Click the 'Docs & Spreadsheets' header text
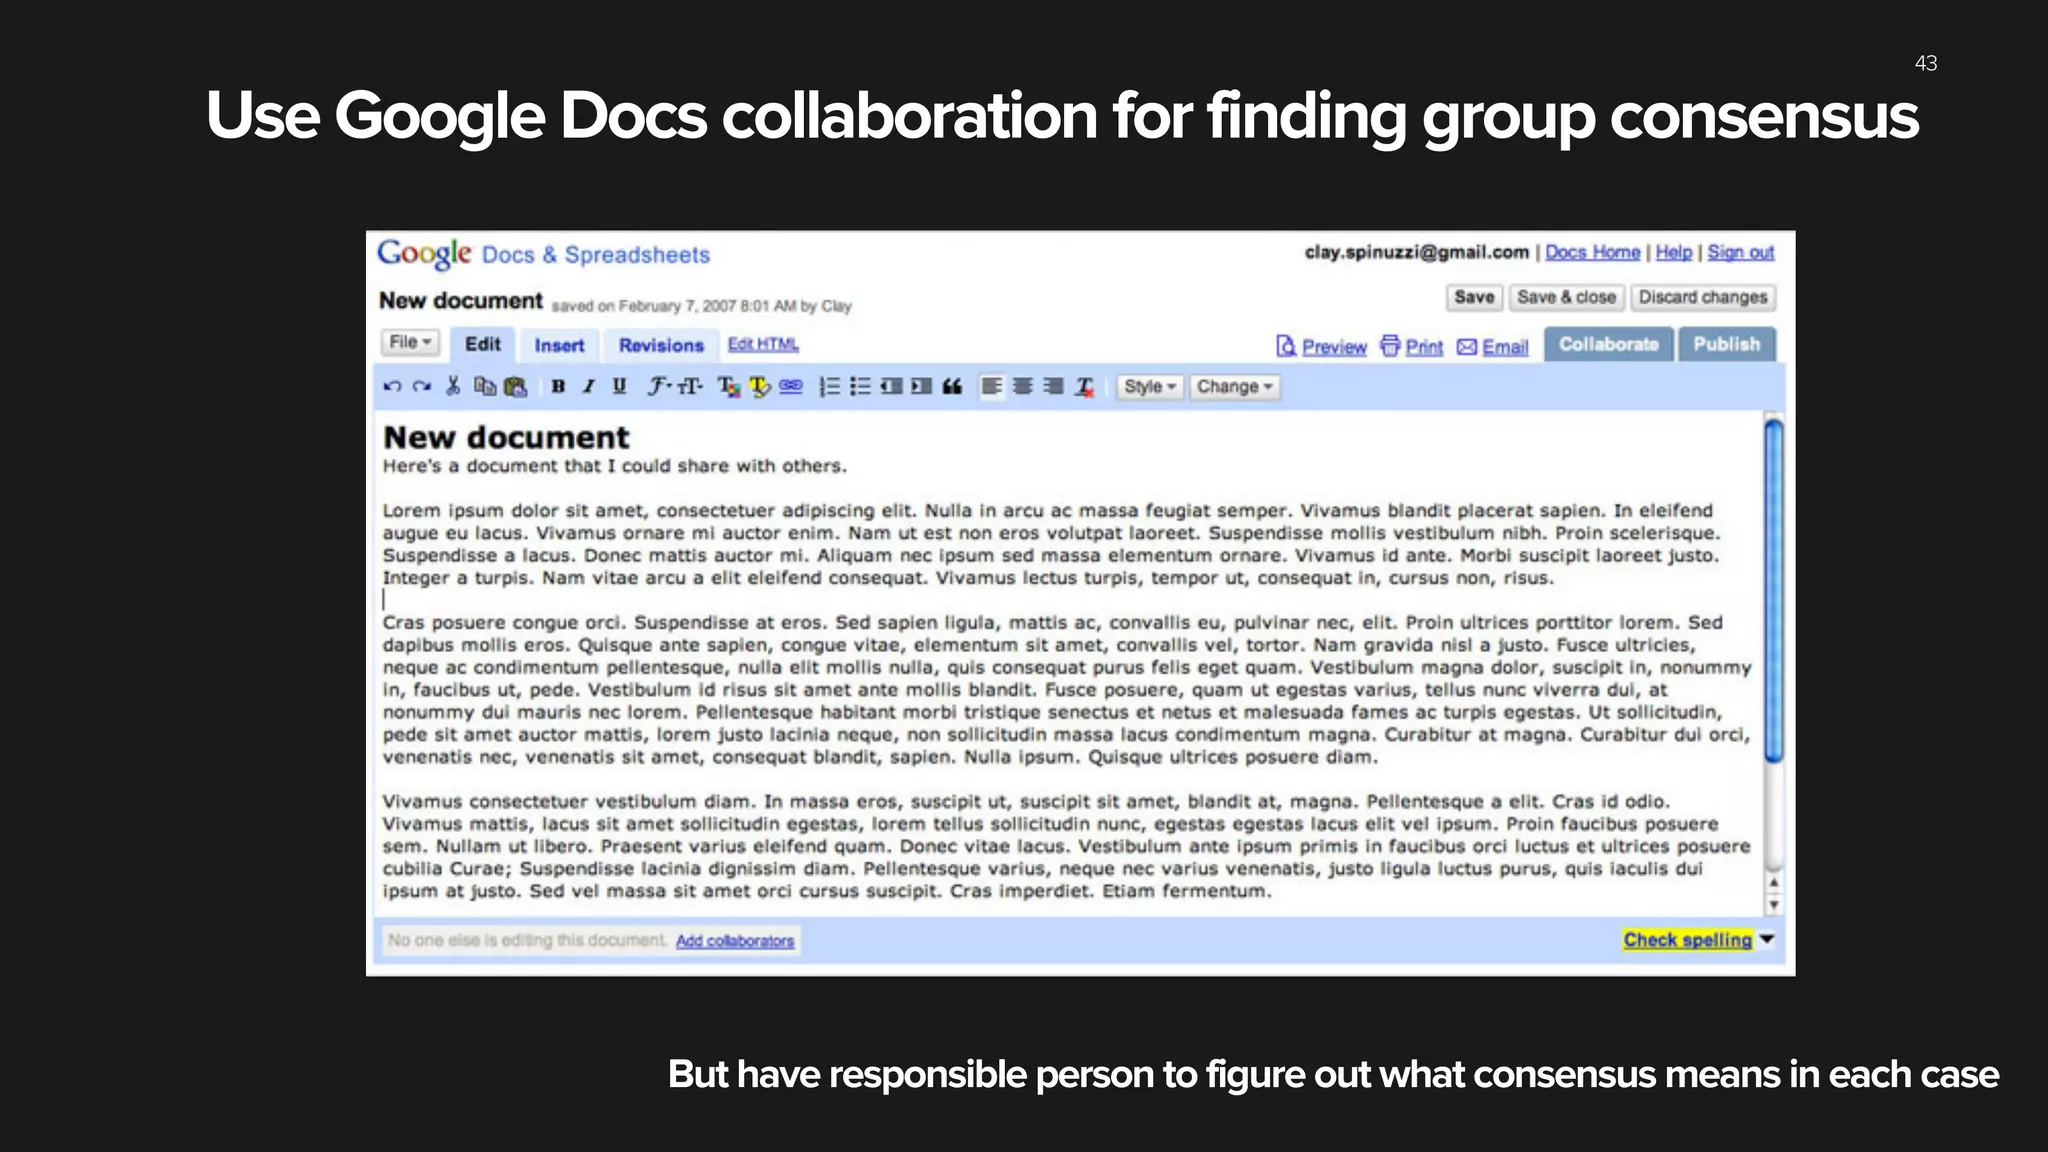Screen dimensions: 2048x1152 click(x=596, y=255)
